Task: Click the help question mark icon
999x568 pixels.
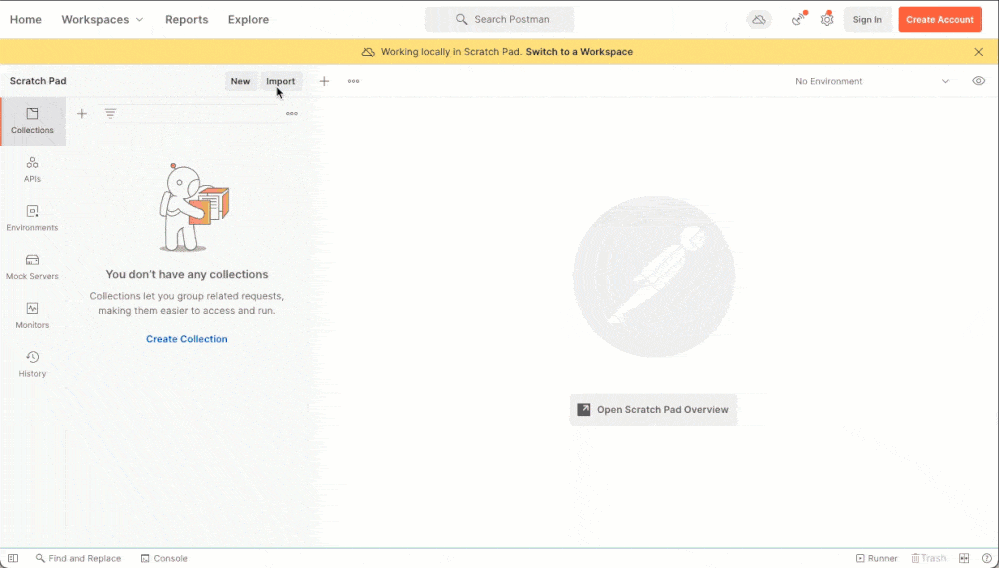Action: pos(987,558)
